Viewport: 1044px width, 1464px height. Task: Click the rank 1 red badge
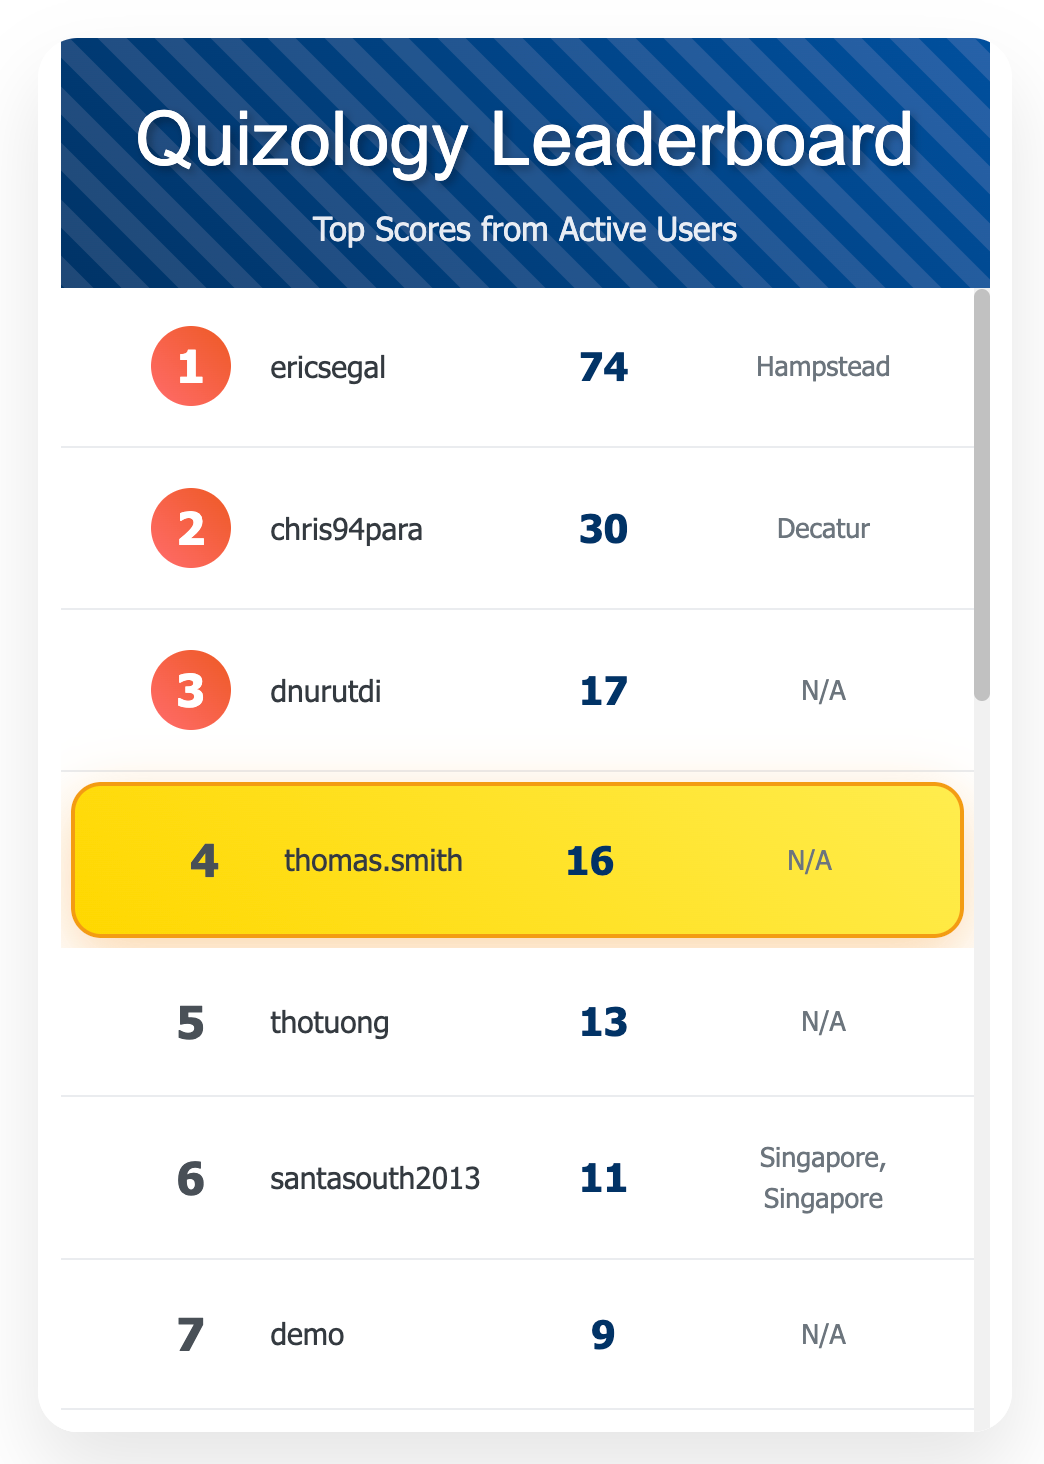tap(191, 366)
